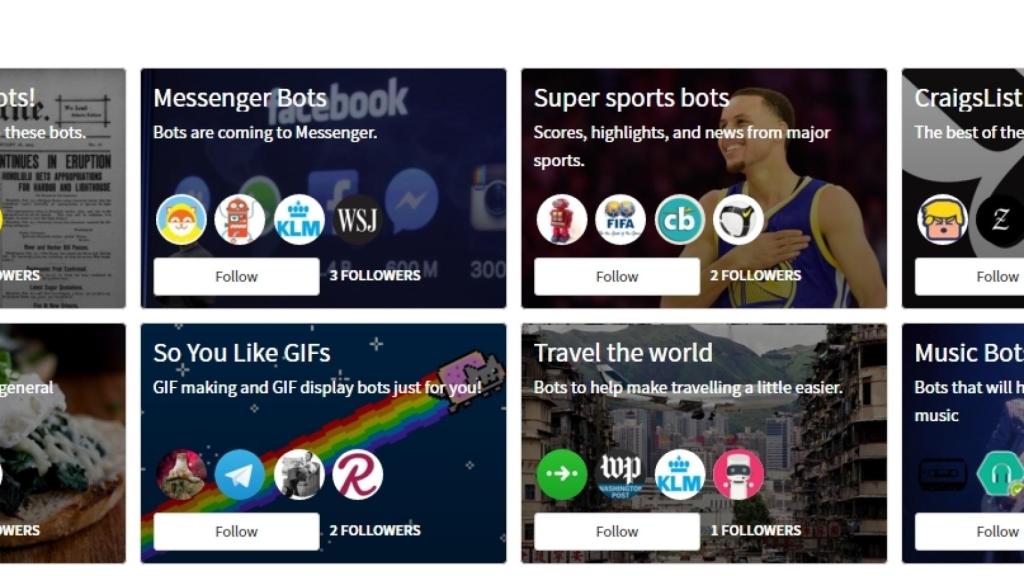
Task: Open the Washington Post bot icon
Action: (620, 475)
